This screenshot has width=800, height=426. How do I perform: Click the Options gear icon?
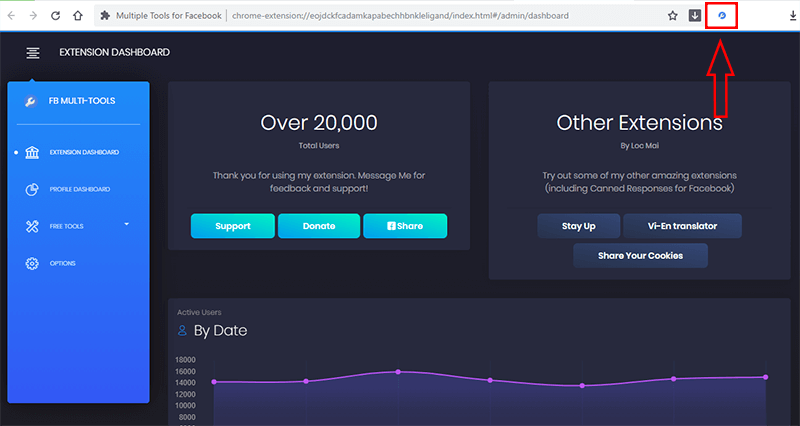32,263
